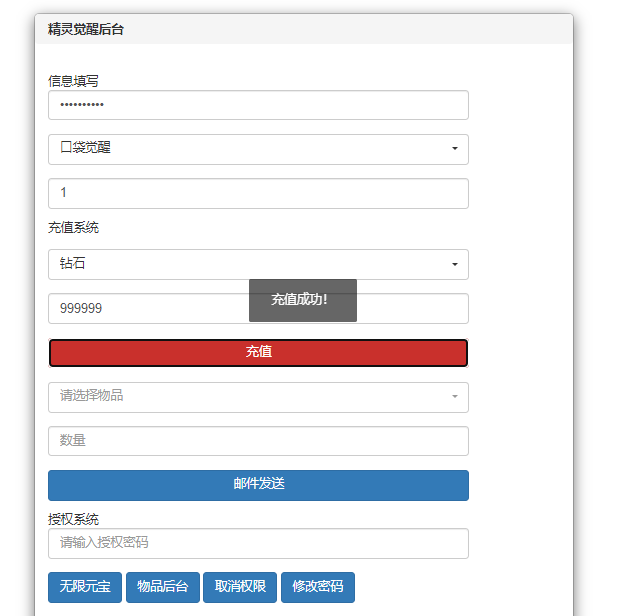Click the 取消权限 button

click(240, 587)
